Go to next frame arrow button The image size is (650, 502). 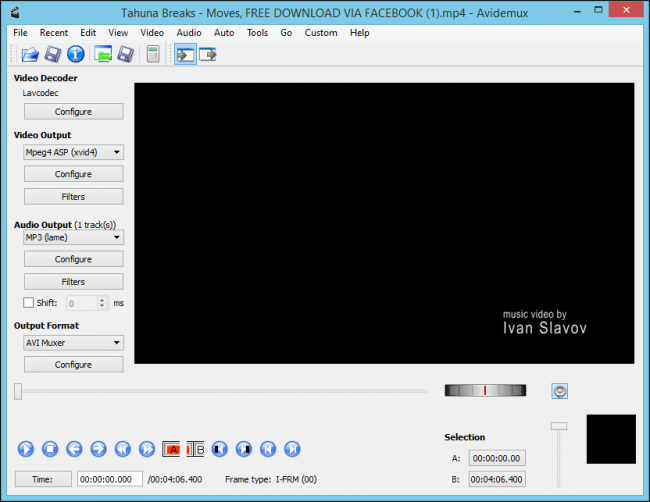click(98, 449)
